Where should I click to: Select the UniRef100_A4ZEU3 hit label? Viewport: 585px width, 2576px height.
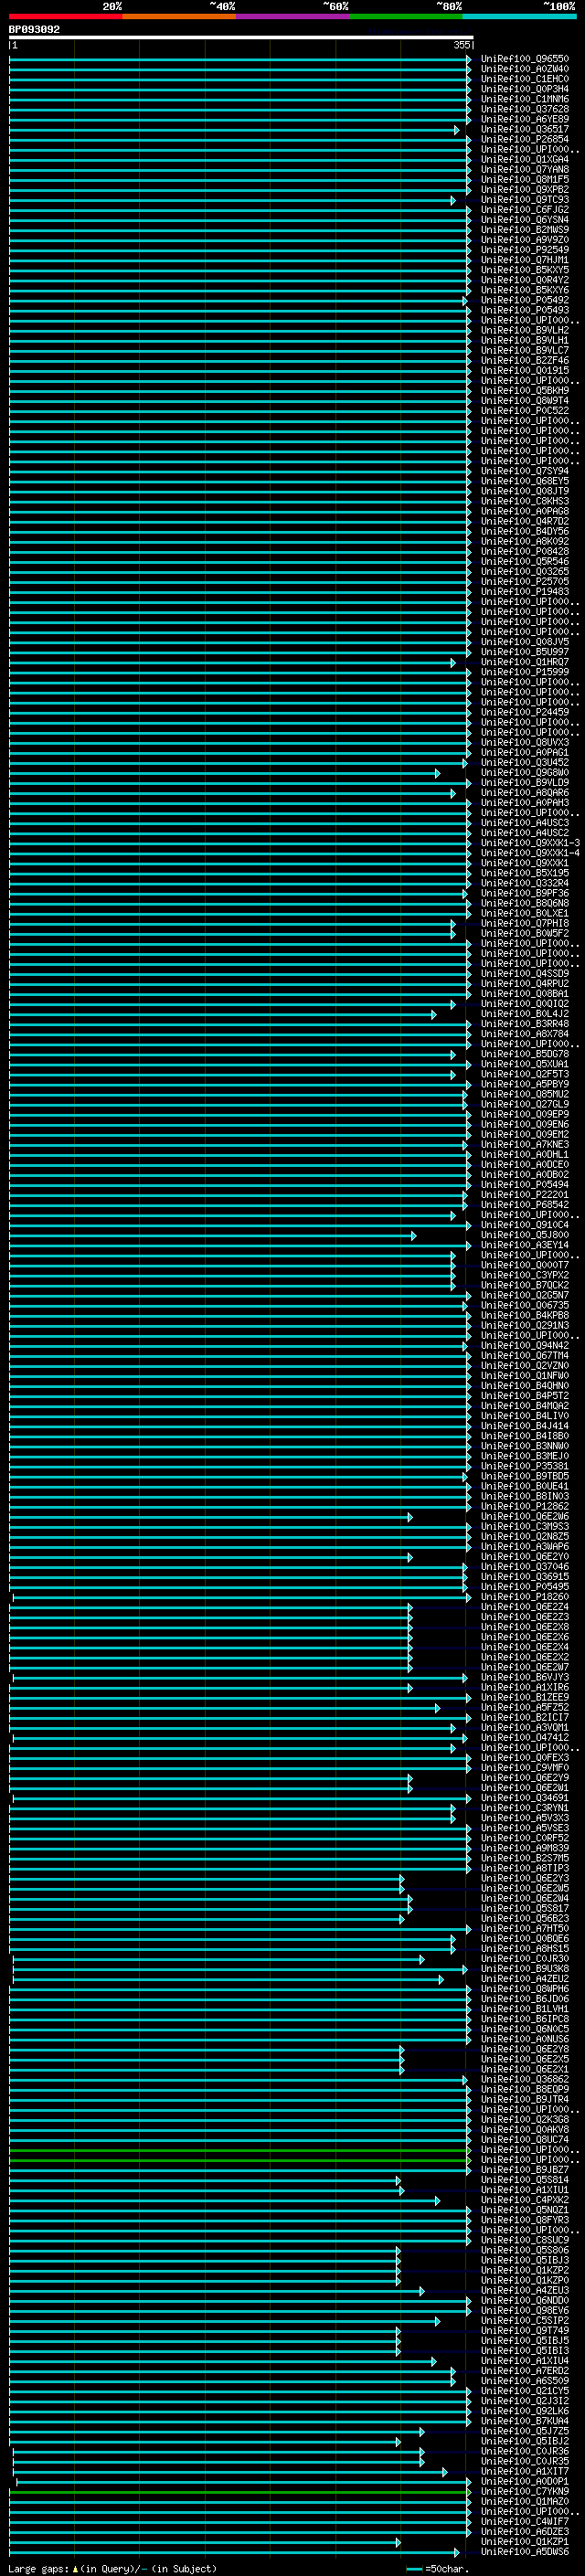coord(524,2291)
